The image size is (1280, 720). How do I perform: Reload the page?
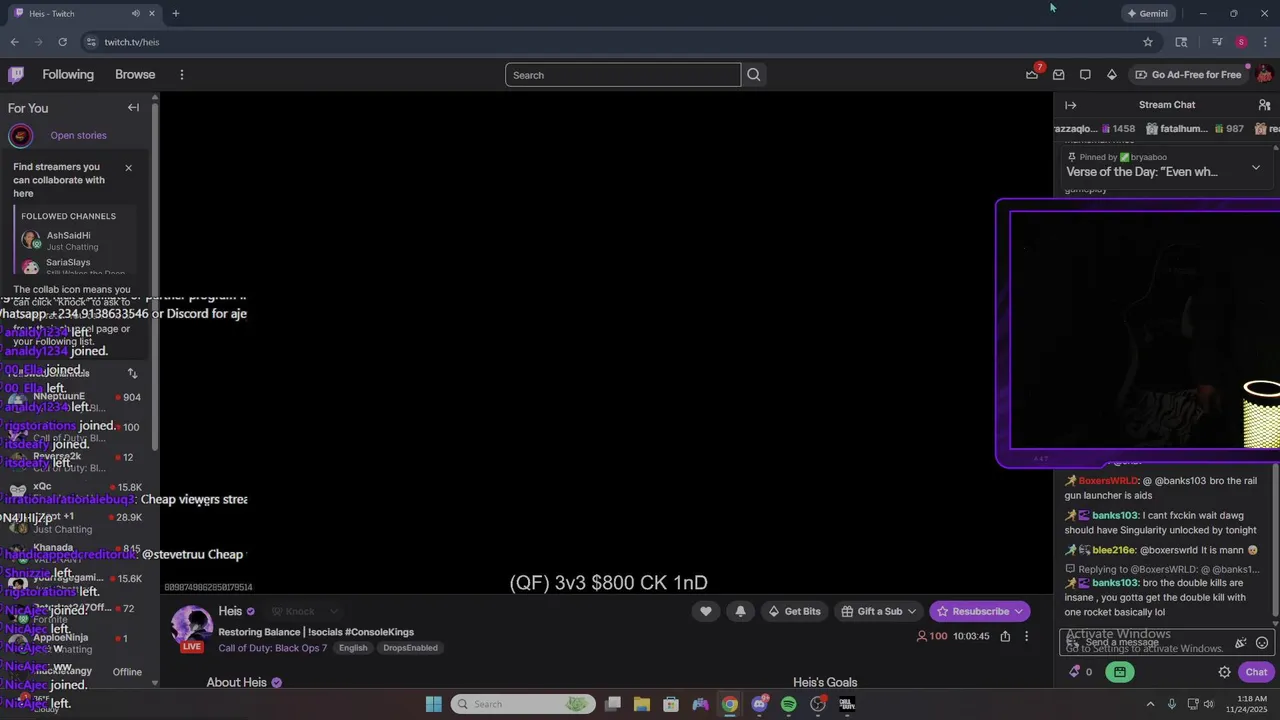pos(62,42)
